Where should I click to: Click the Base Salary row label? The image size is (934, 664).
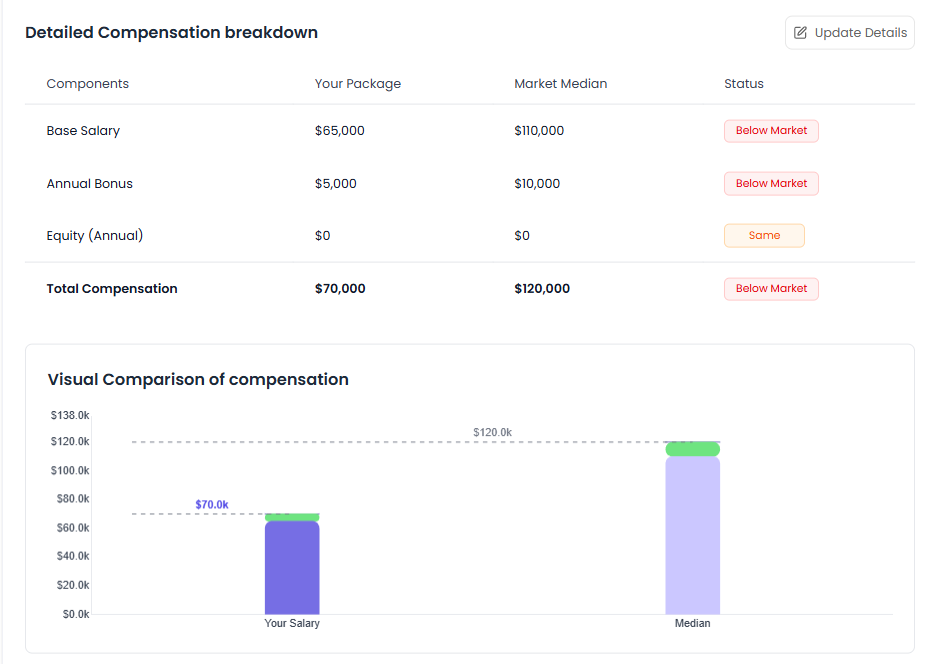(83, 131)
